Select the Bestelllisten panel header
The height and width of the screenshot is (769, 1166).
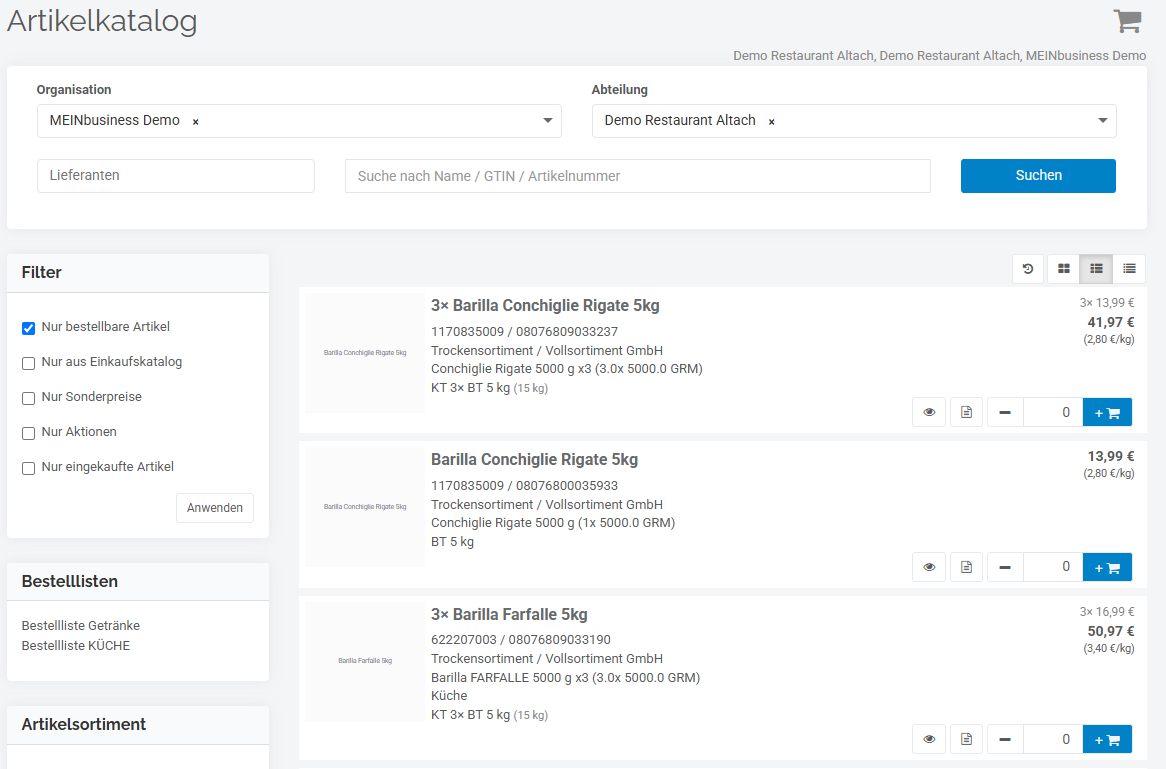[138, 582]
